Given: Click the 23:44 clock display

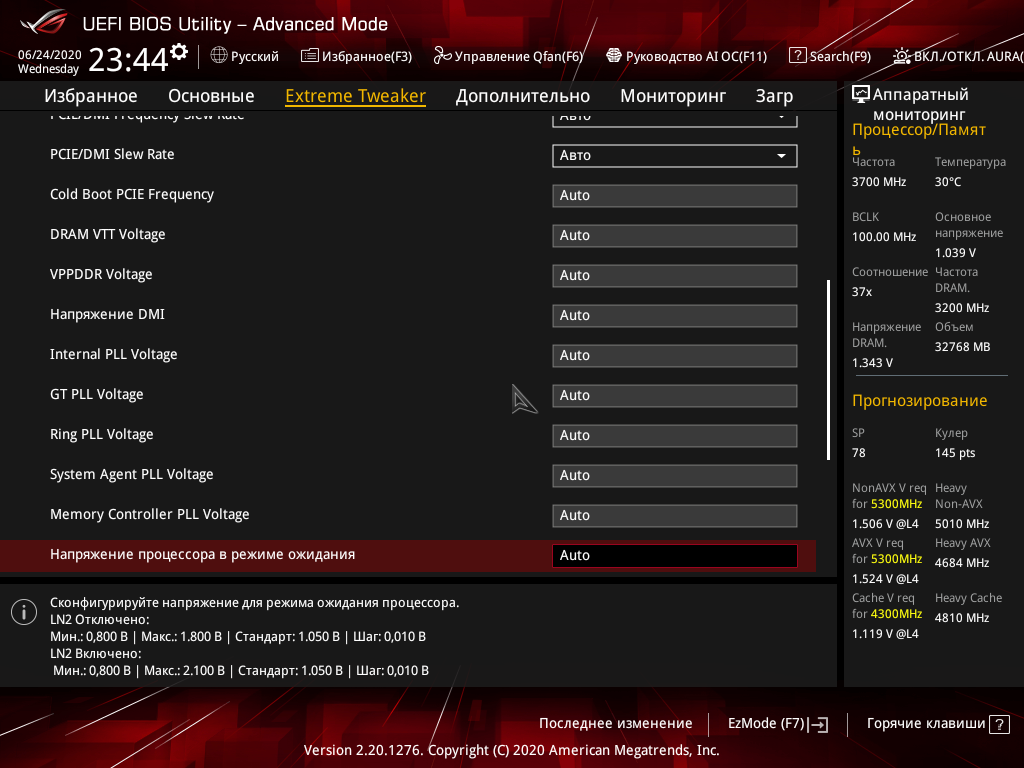Looking at the screenshot, I should pos(129,59).
